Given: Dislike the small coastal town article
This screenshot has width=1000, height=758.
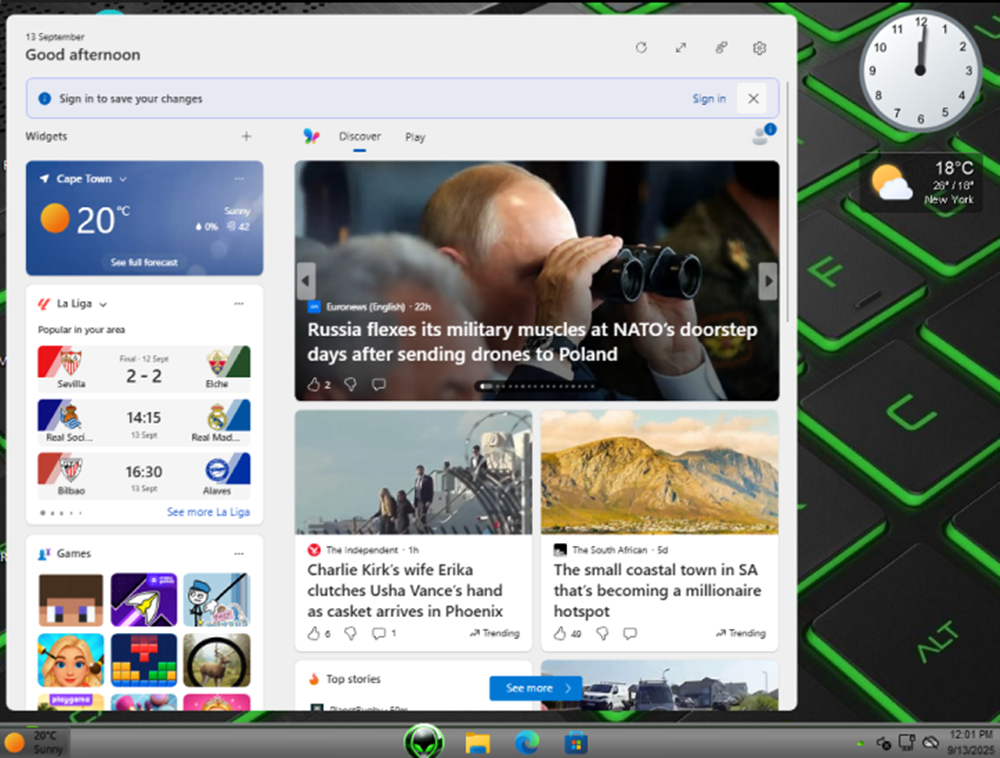Looking at the screenshot, I should [x=602, y=633].
